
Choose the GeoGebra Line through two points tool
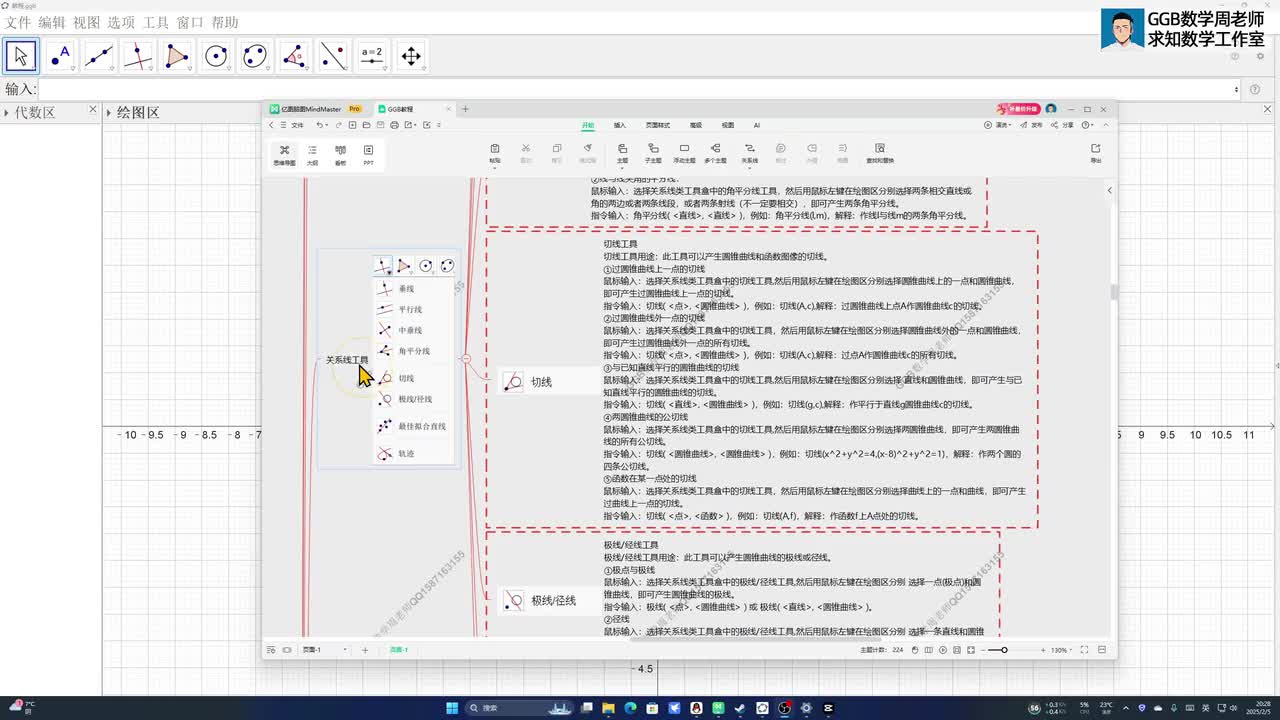99,56
